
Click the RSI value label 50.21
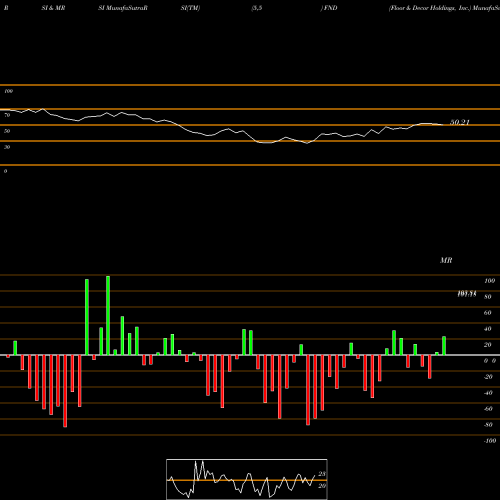(460, 122)
